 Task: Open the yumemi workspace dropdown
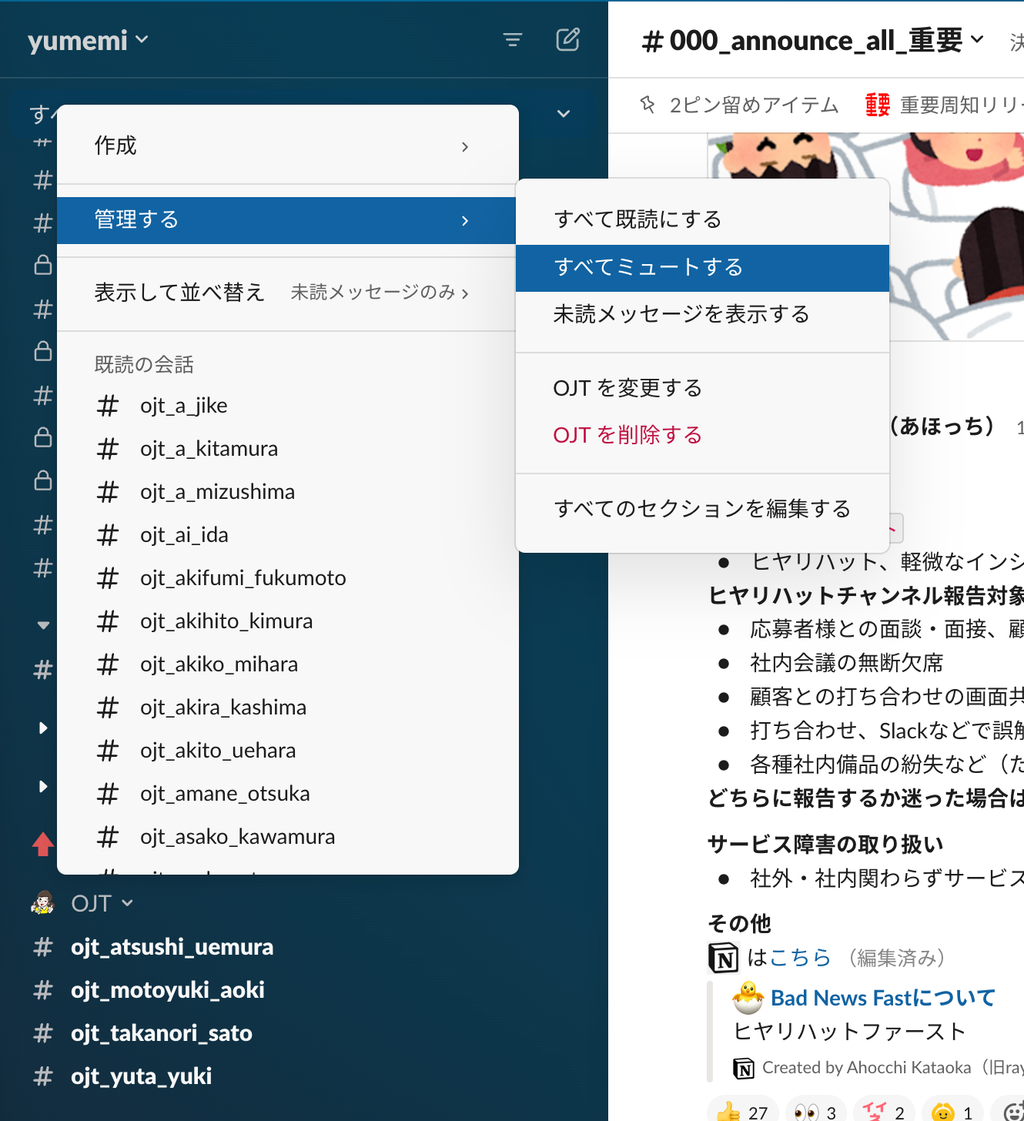click(88, 40)
